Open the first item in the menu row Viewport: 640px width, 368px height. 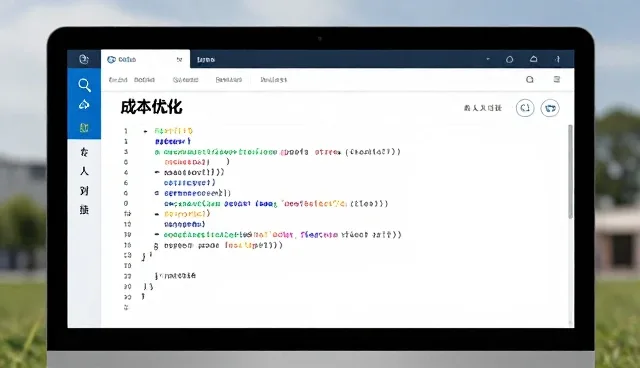(118, 80)
